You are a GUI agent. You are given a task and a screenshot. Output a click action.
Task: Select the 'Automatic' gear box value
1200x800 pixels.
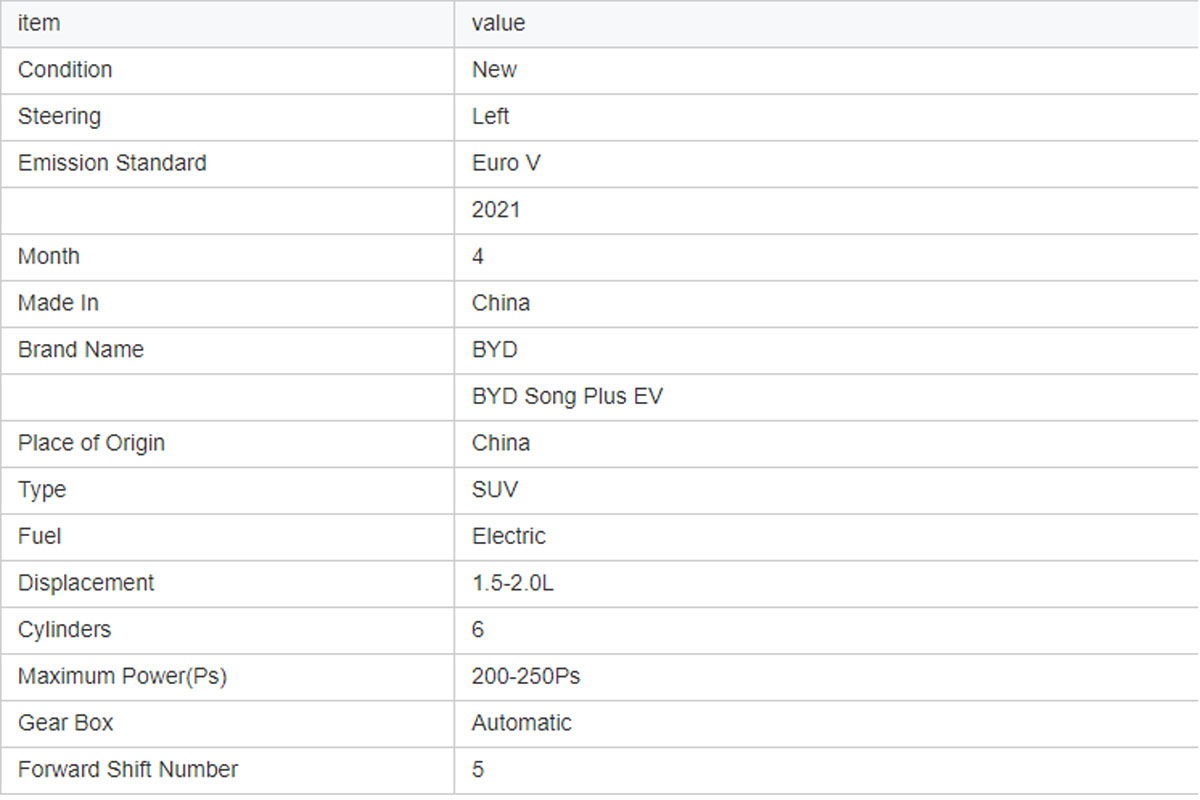521,723
